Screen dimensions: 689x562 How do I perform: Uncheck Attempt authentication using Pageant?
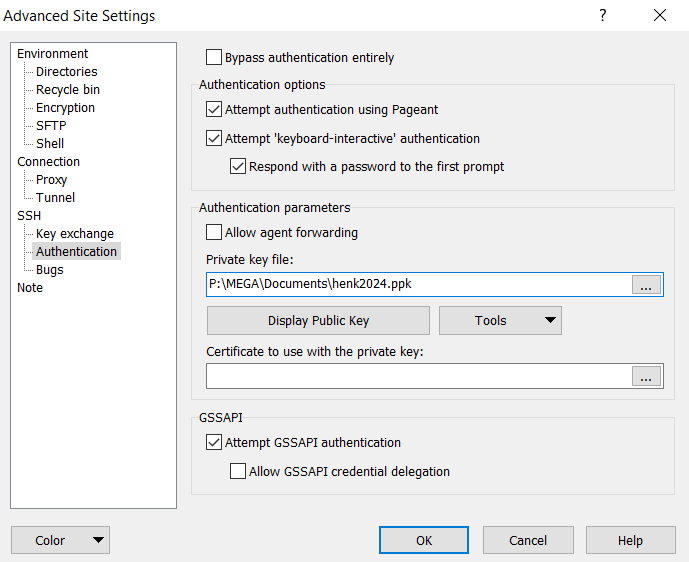coord(214,110)
